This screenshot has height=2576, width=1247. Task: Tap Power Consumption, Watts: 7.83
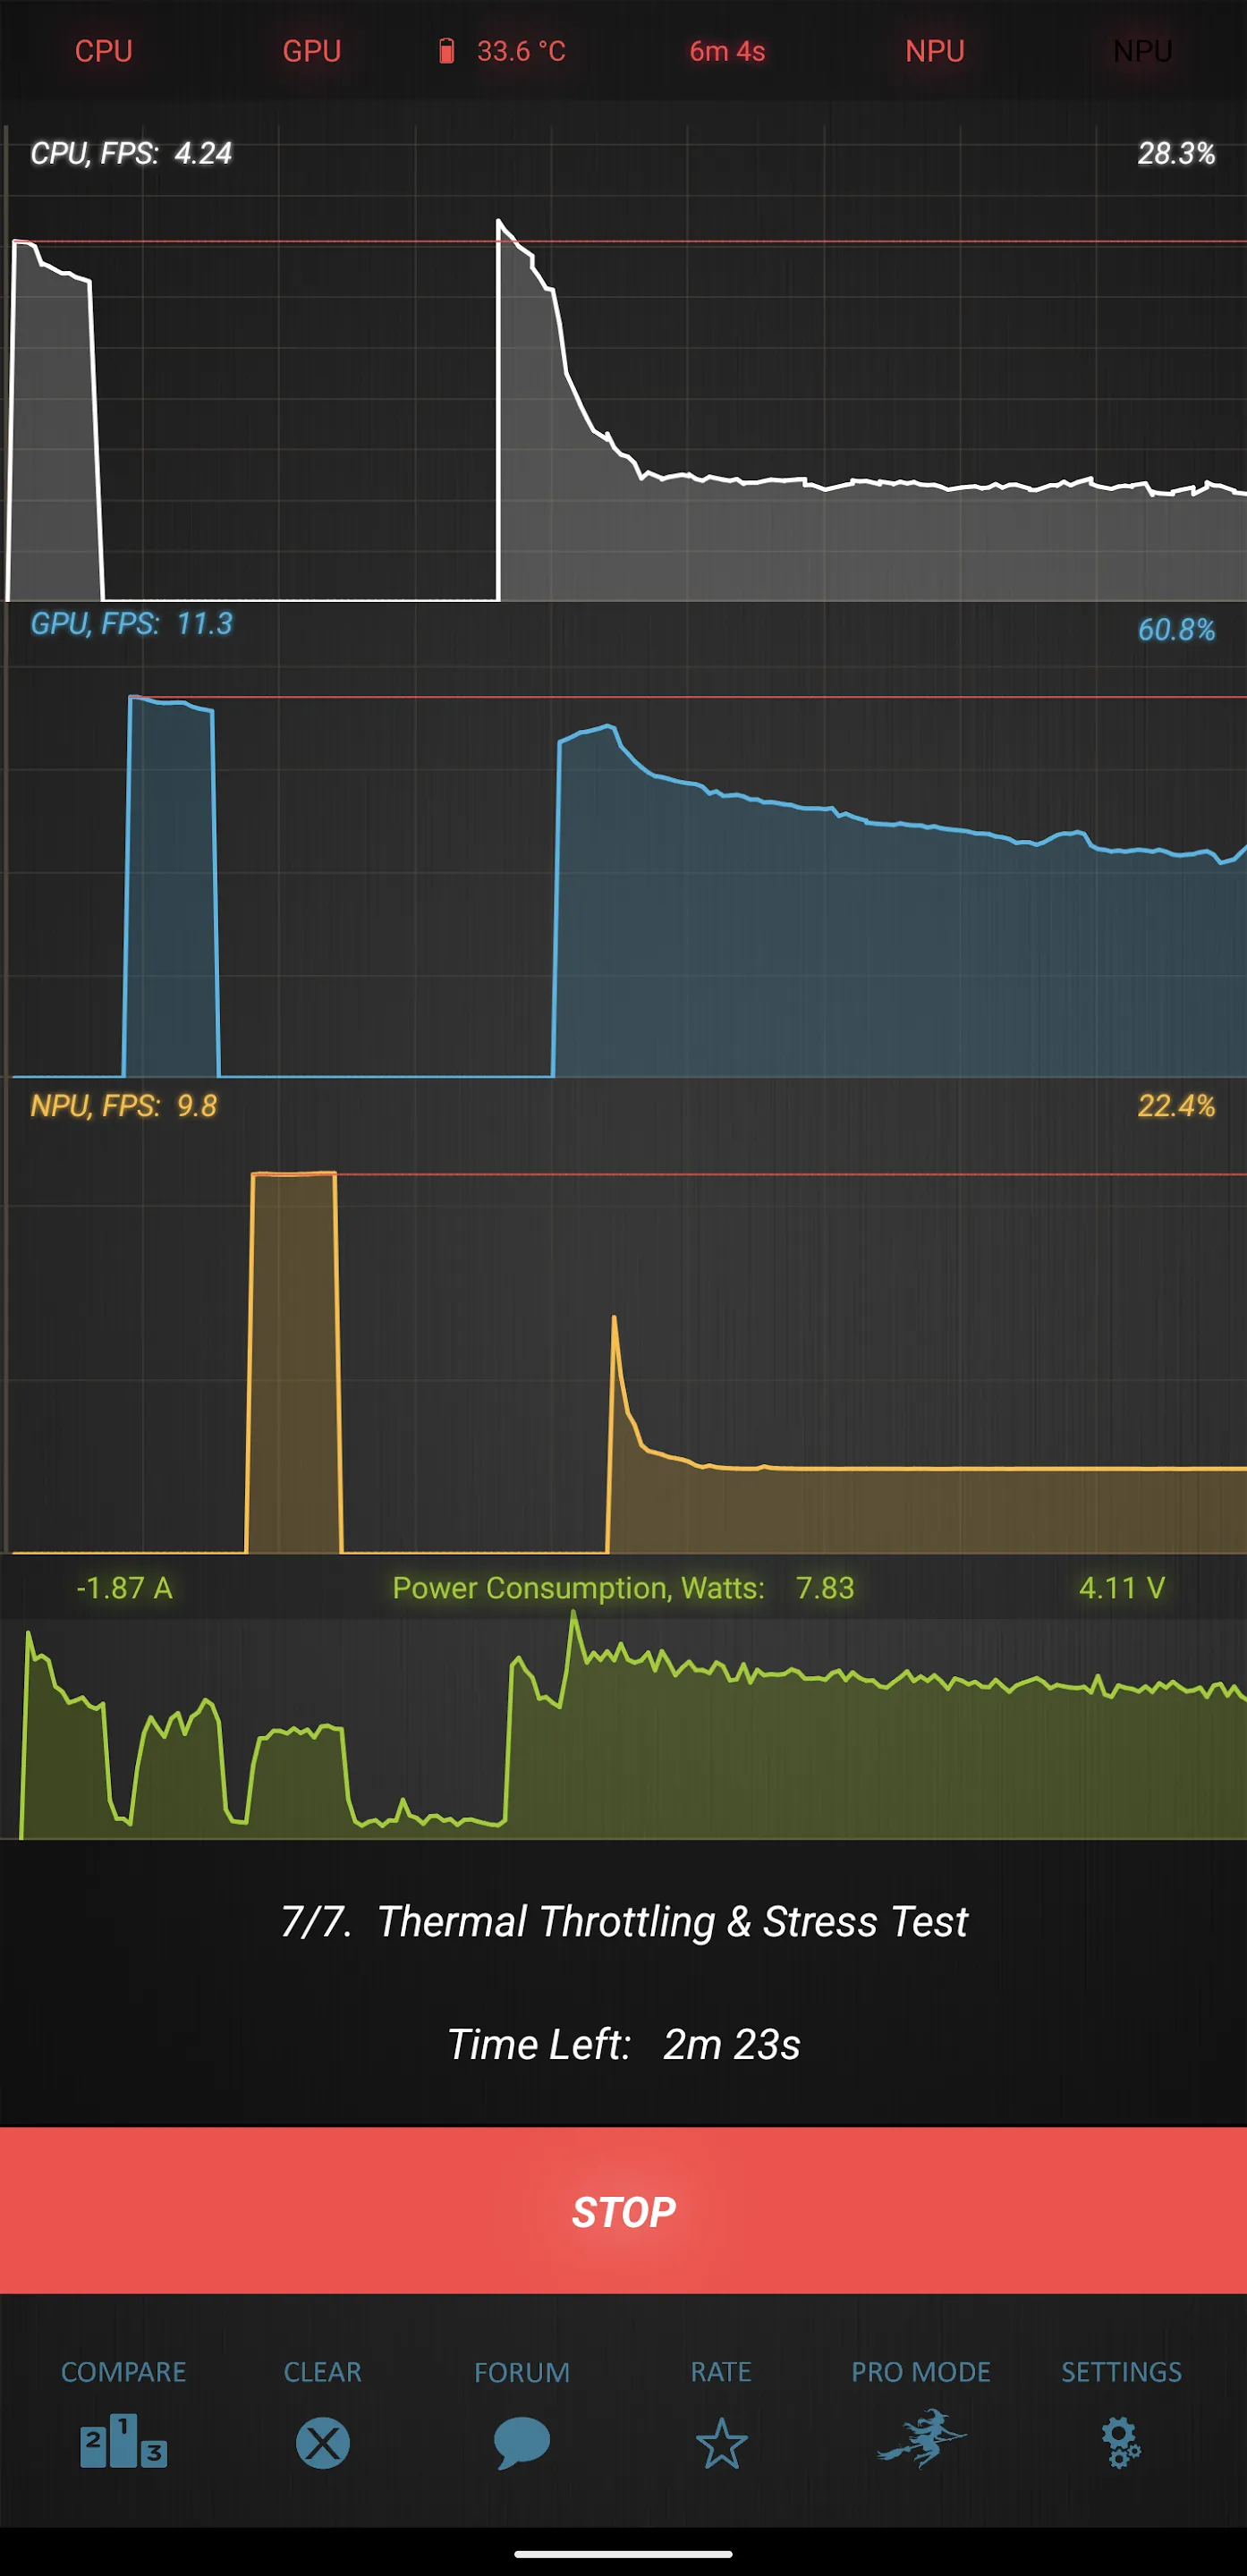(x=623, y=1588)
